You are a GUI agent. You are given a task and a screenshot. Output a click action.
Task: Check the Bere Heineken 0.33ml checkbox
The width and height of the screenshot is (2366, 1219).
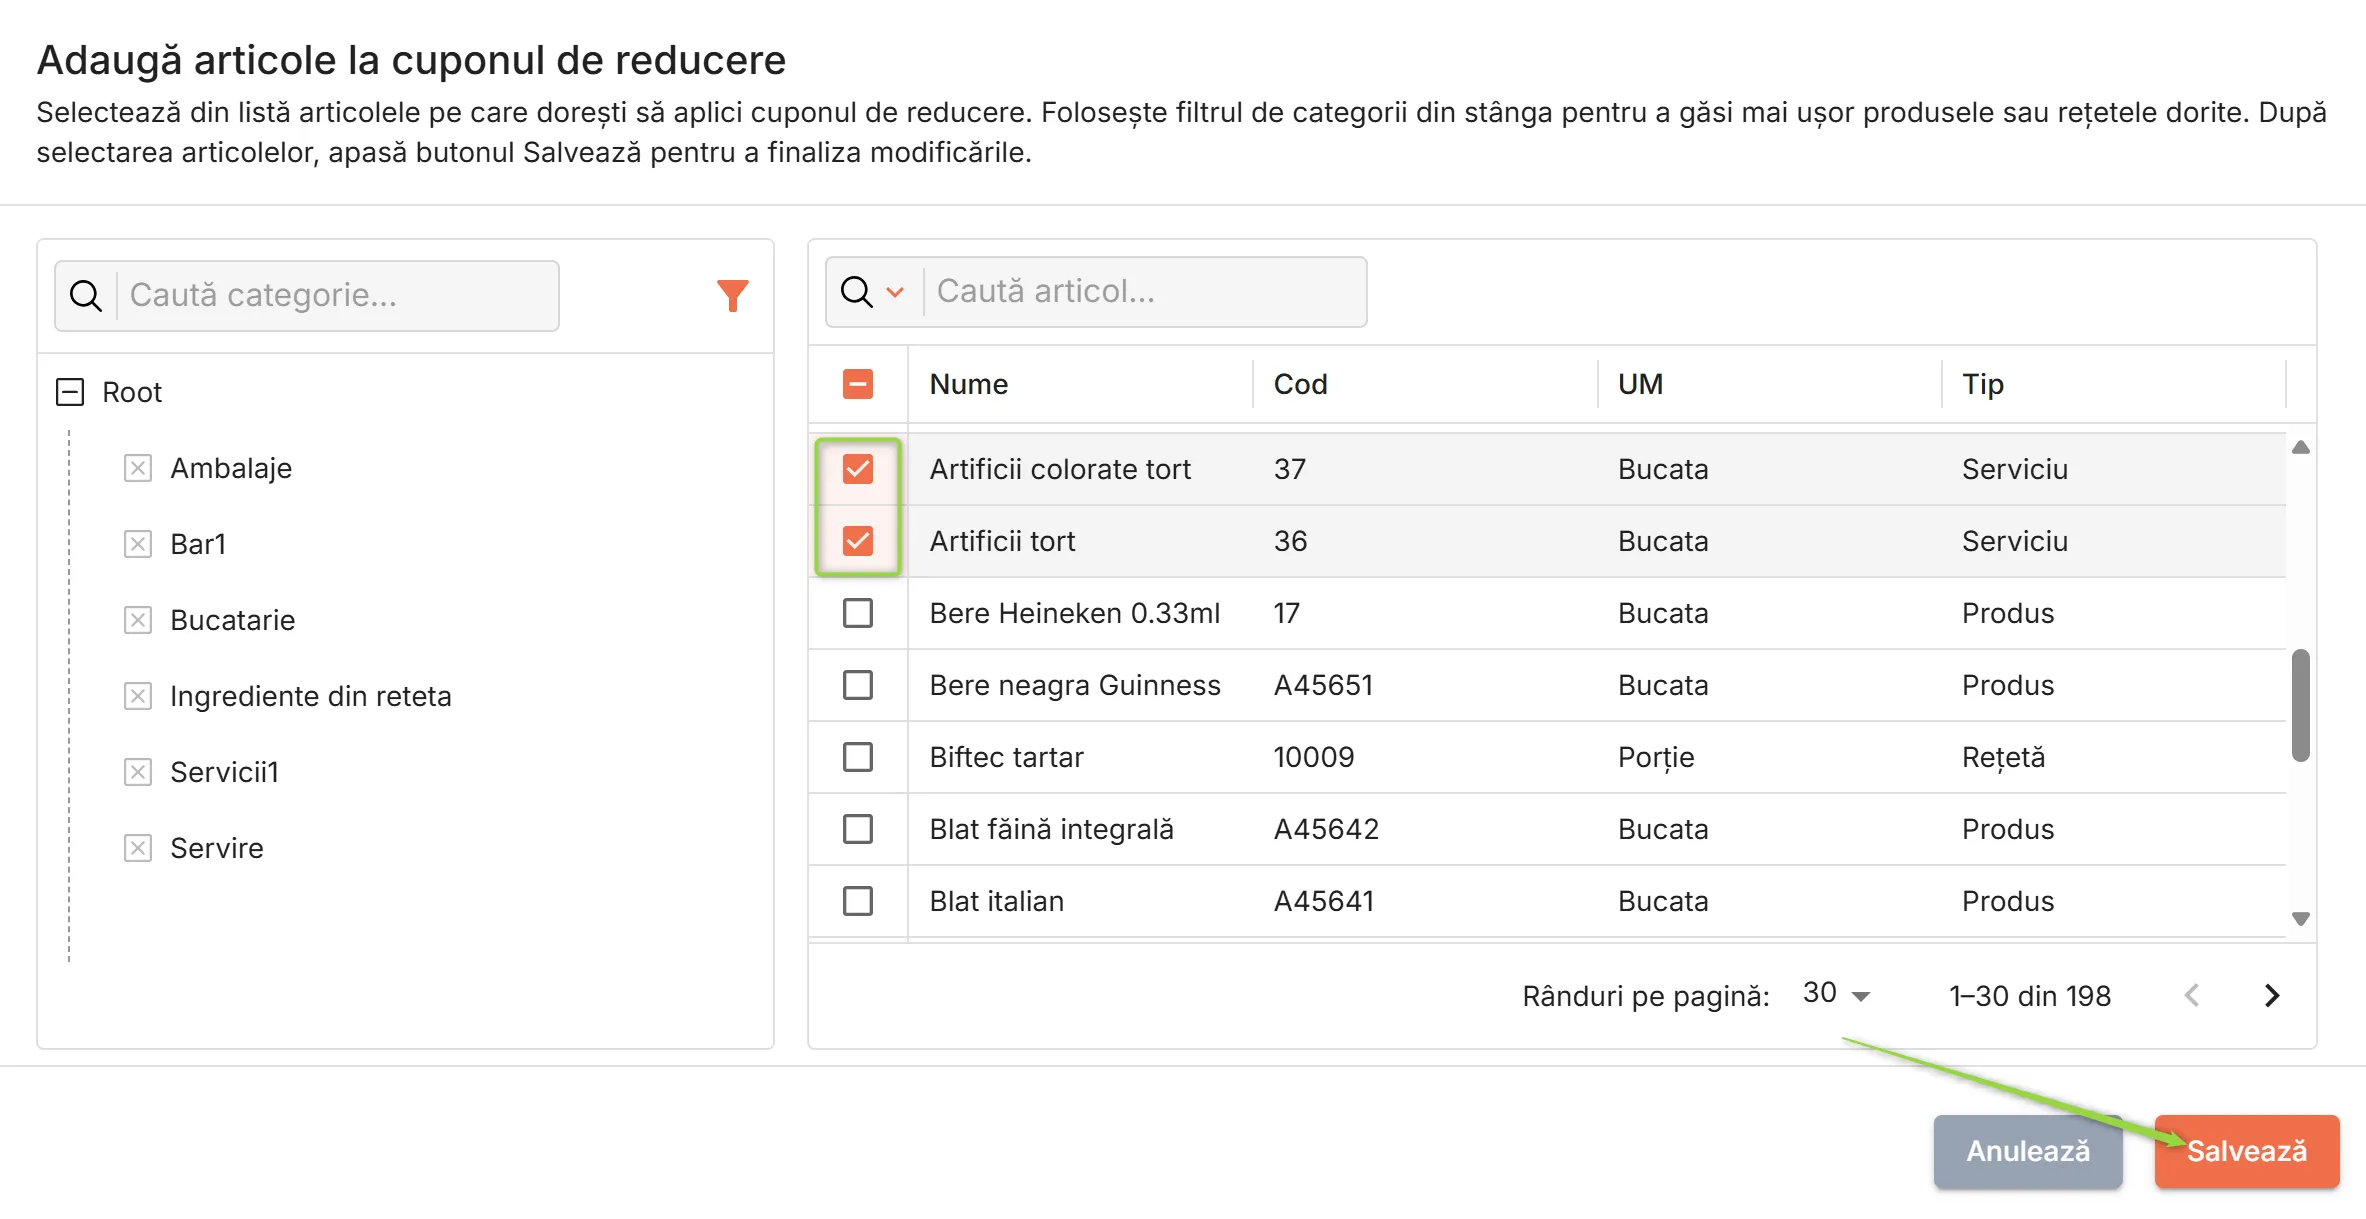click(858, 613)
